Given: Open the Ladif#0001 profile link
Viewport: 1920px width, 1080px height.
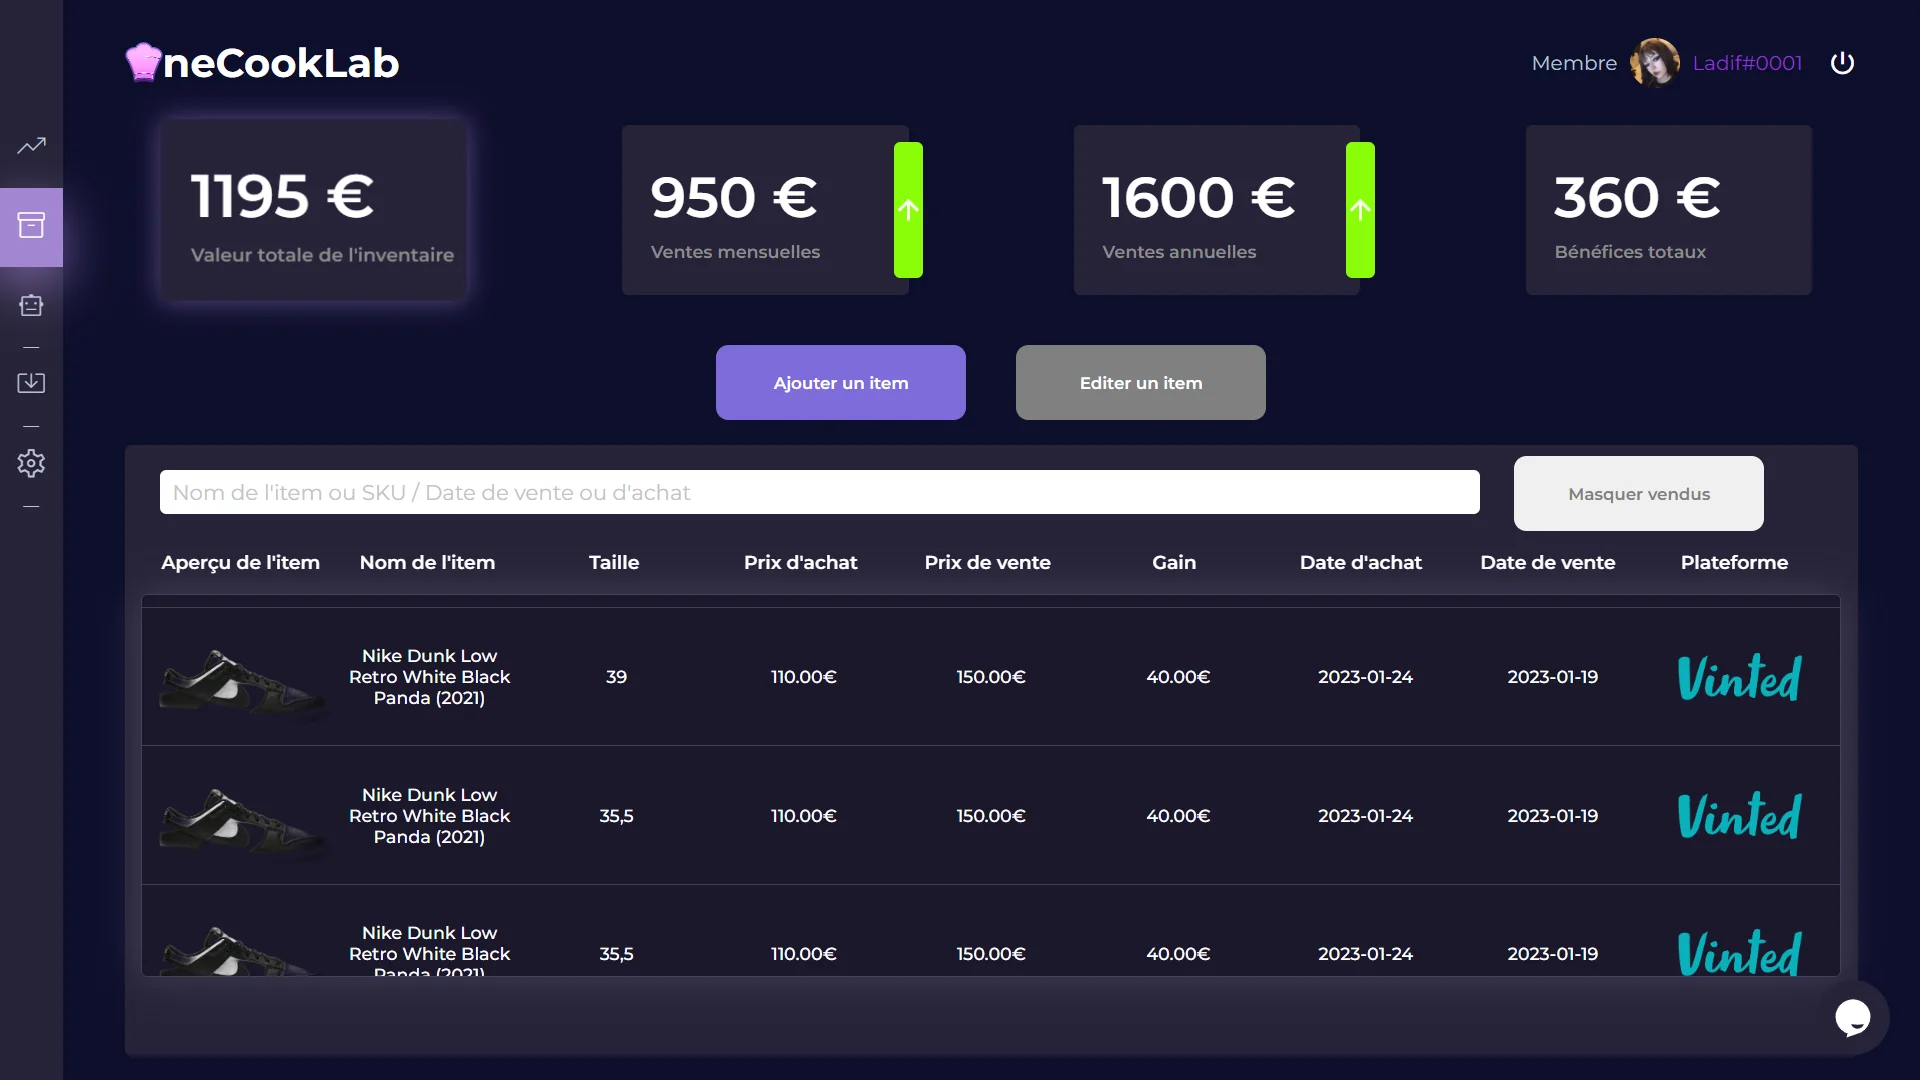Looking at the screenshot, I should coord(1747,63).
